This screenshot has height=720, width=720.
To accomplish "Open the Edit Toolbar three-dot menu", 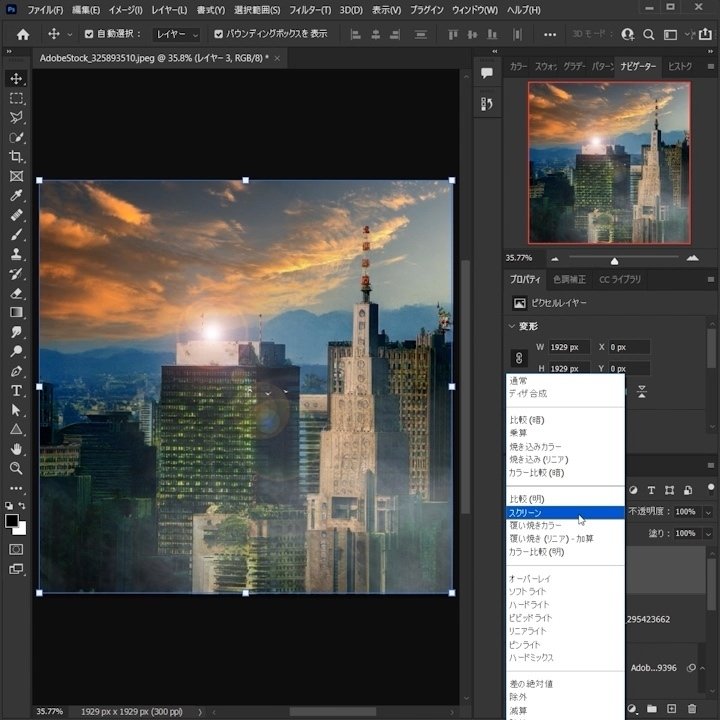I will [16, 488].
